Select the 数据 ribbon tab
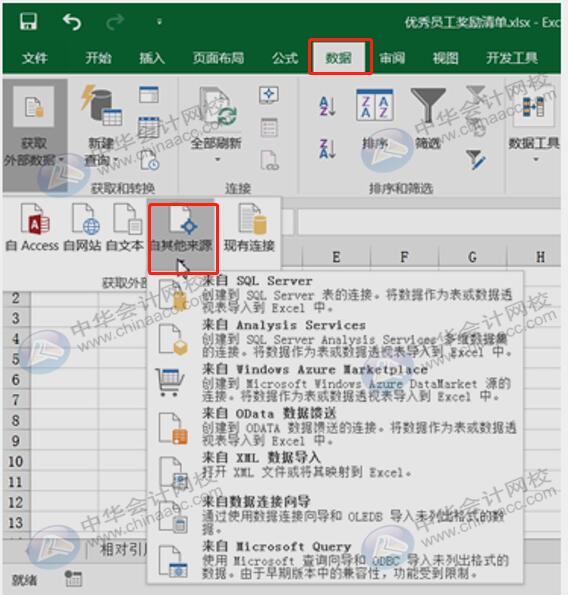568x595 pixels. (339, 58)
